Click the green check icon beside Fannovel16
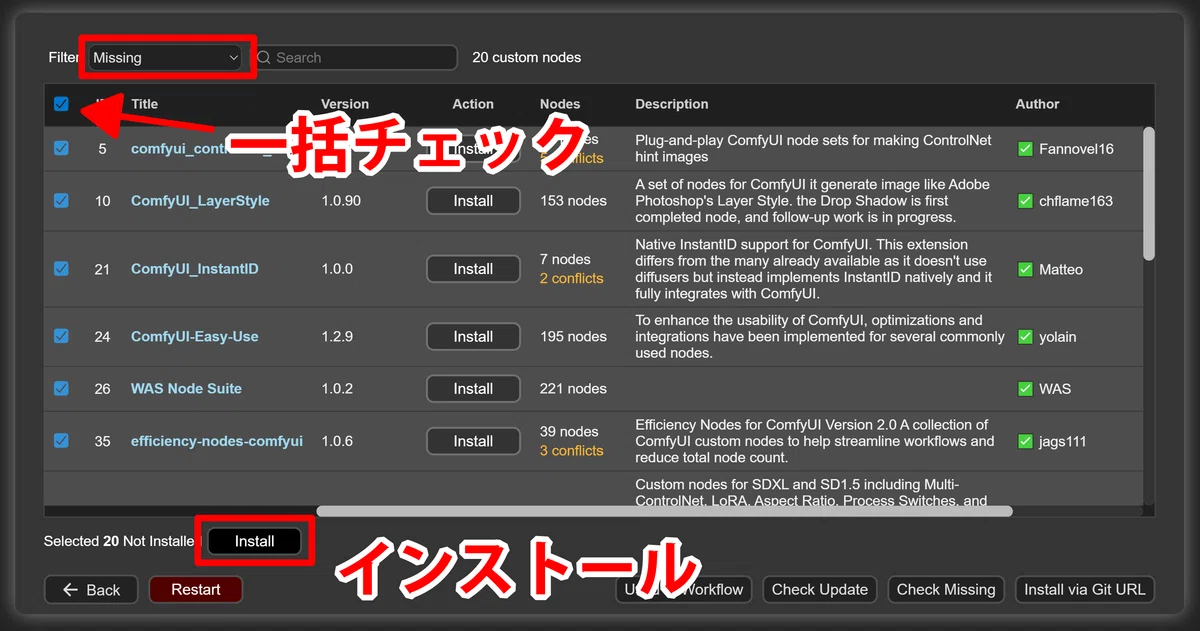 click(x=1025, y=149)
